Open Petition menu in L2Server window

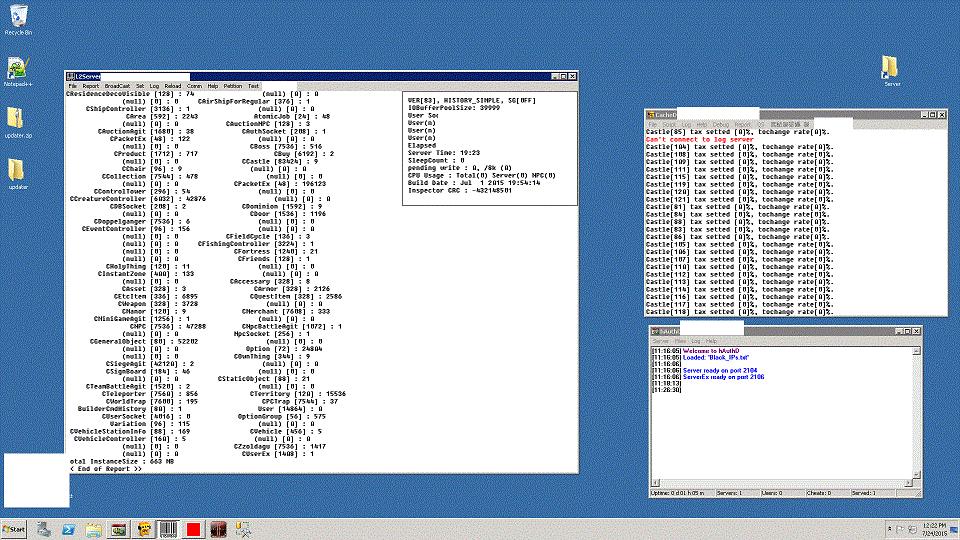pos(233,86)
